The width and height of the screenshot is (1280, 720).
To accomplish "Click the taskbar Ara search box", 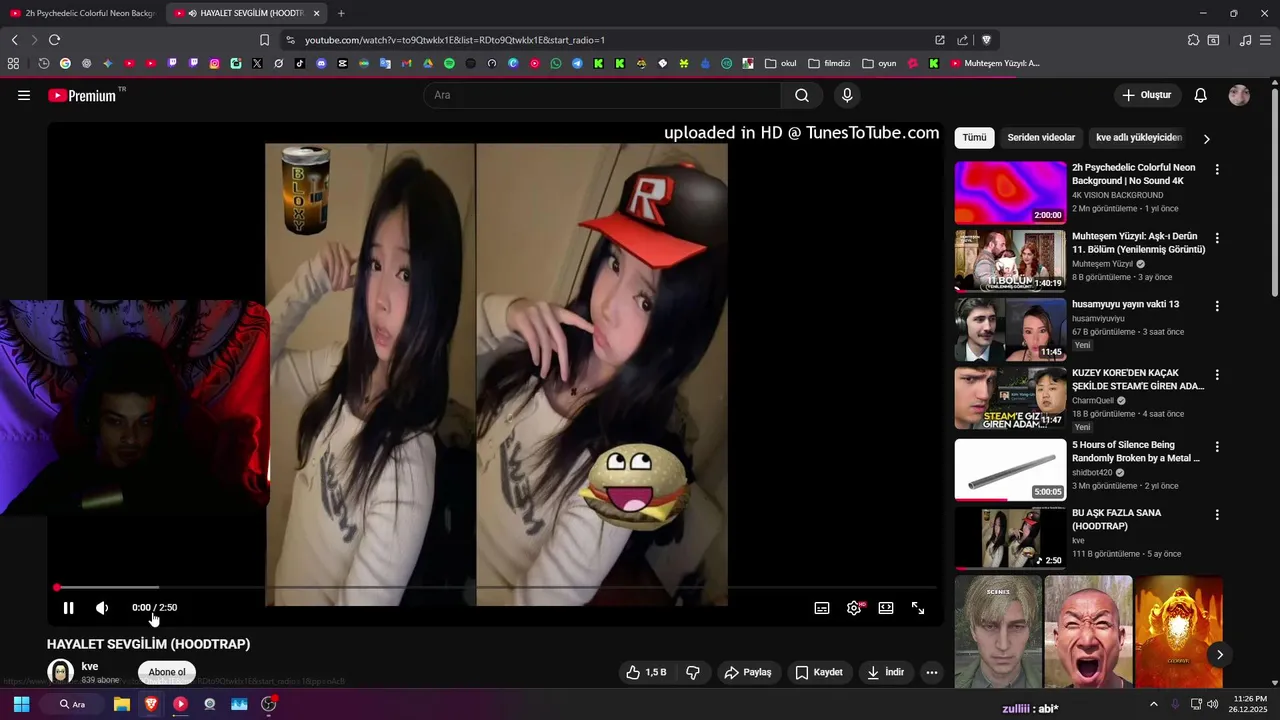I will click(73, 704).
